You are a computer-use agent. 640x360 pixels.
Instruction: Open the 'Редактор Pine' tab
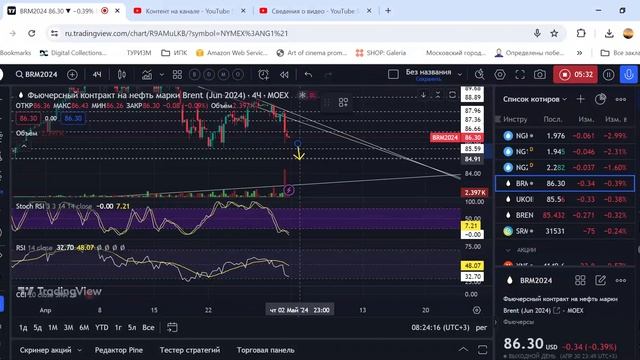click(119, 350)
